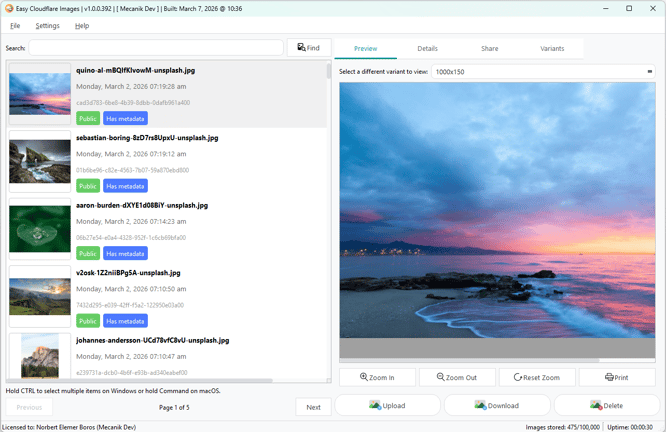
Task: Select the sebastian-boring rocky coast thumbnail
Action: (x=40, y=161)
